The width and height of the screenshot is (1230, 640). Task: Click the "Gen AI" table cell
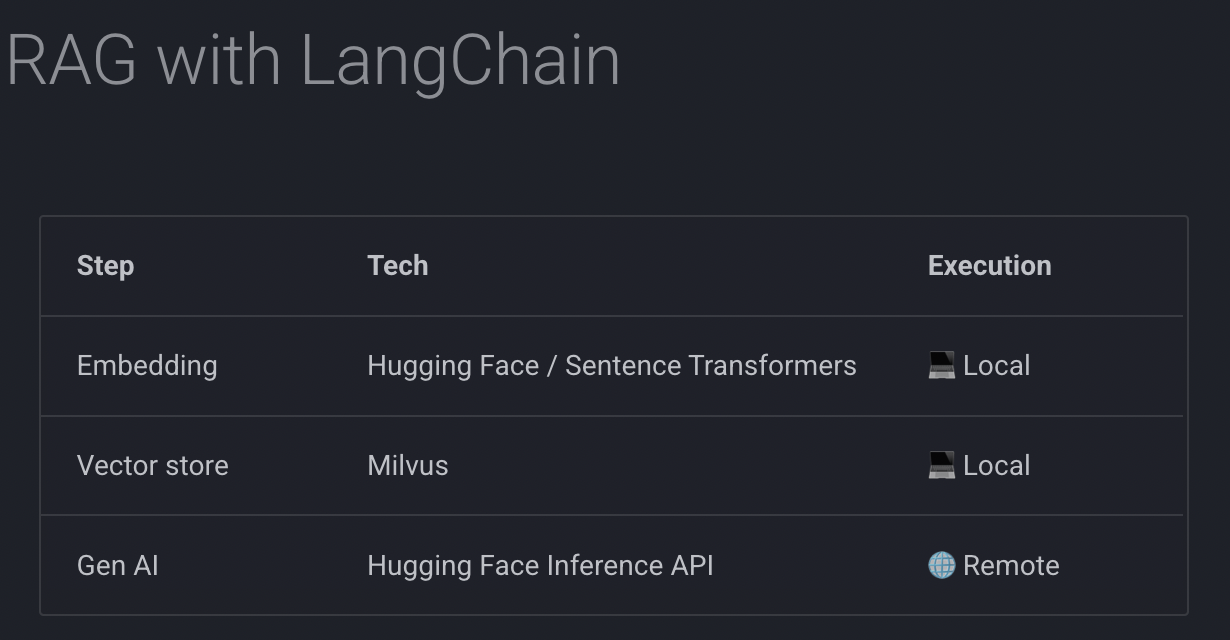(118, 566)
